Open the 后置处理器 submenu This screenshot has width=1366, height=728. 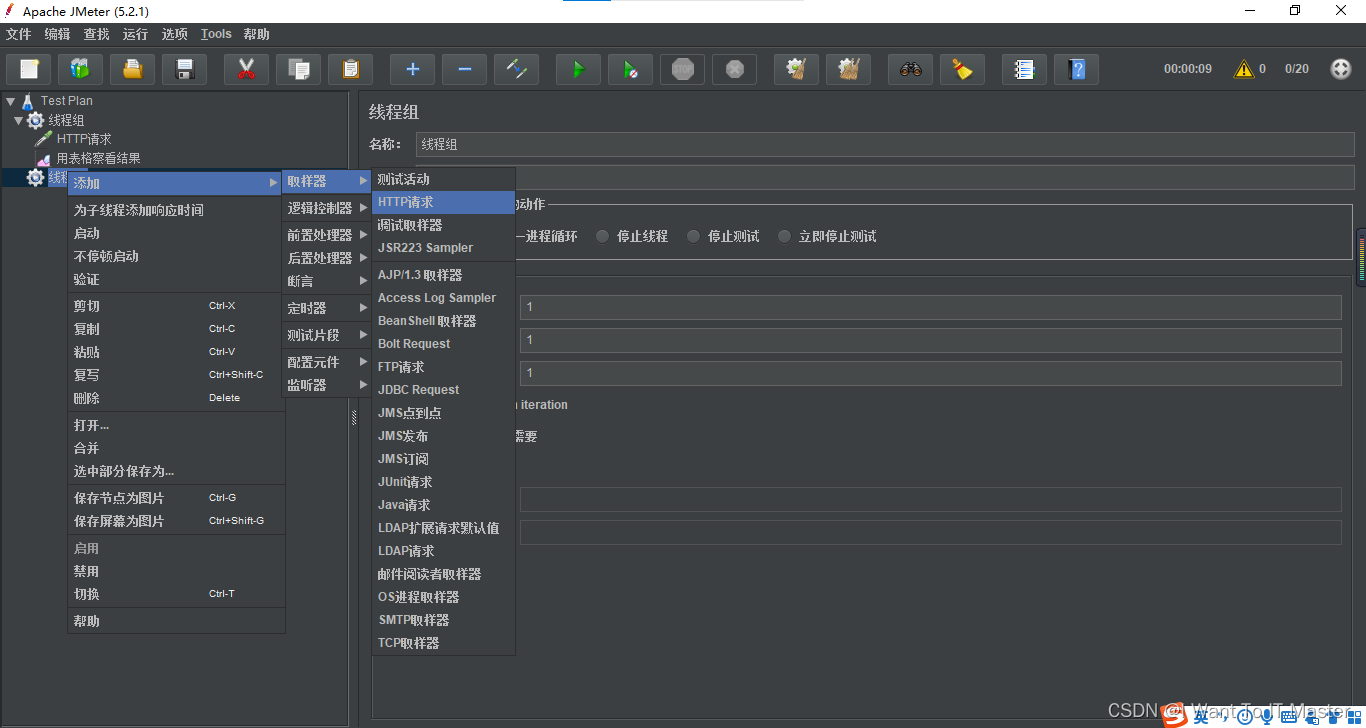coord(327,258)
